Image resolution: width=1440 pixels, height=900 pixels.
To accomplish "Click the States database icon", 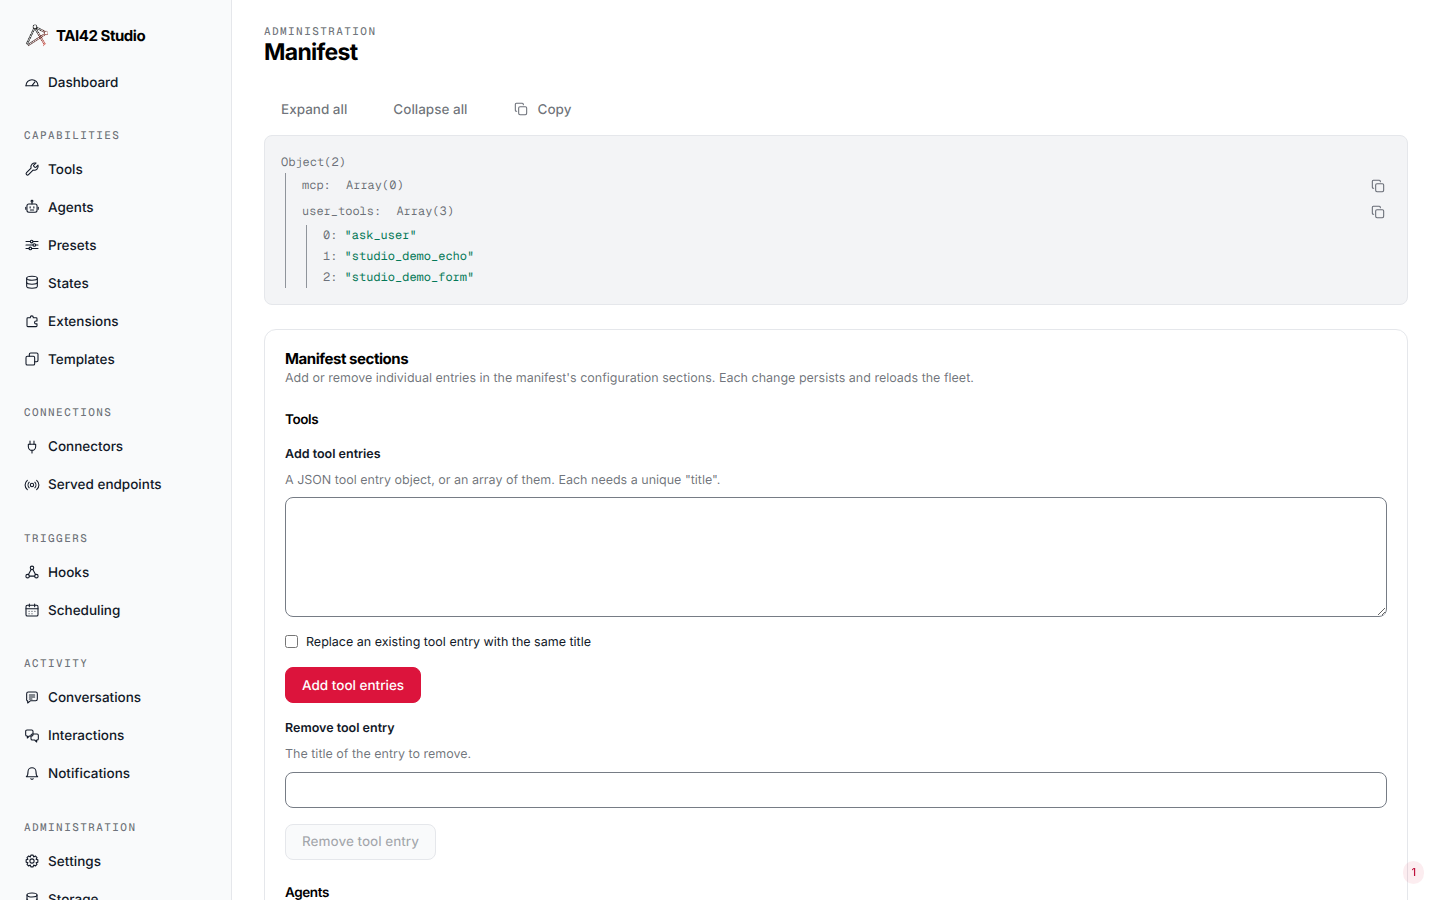I will [x=32, y=283].
